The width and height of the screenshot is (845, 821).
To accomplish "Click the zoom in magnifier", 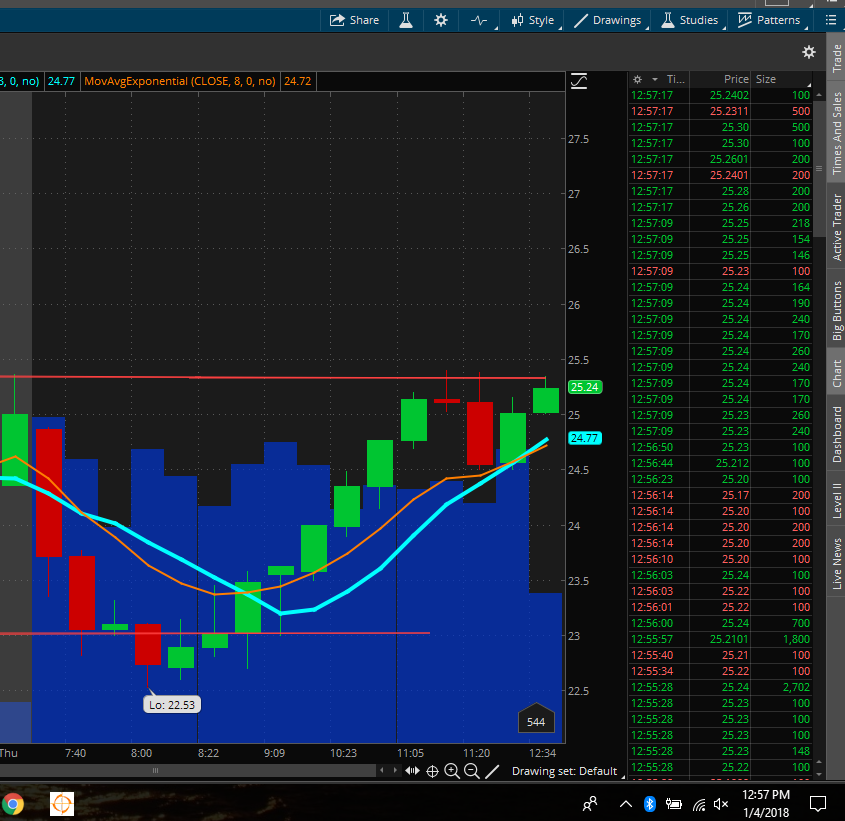I will [x=452, y=771].
